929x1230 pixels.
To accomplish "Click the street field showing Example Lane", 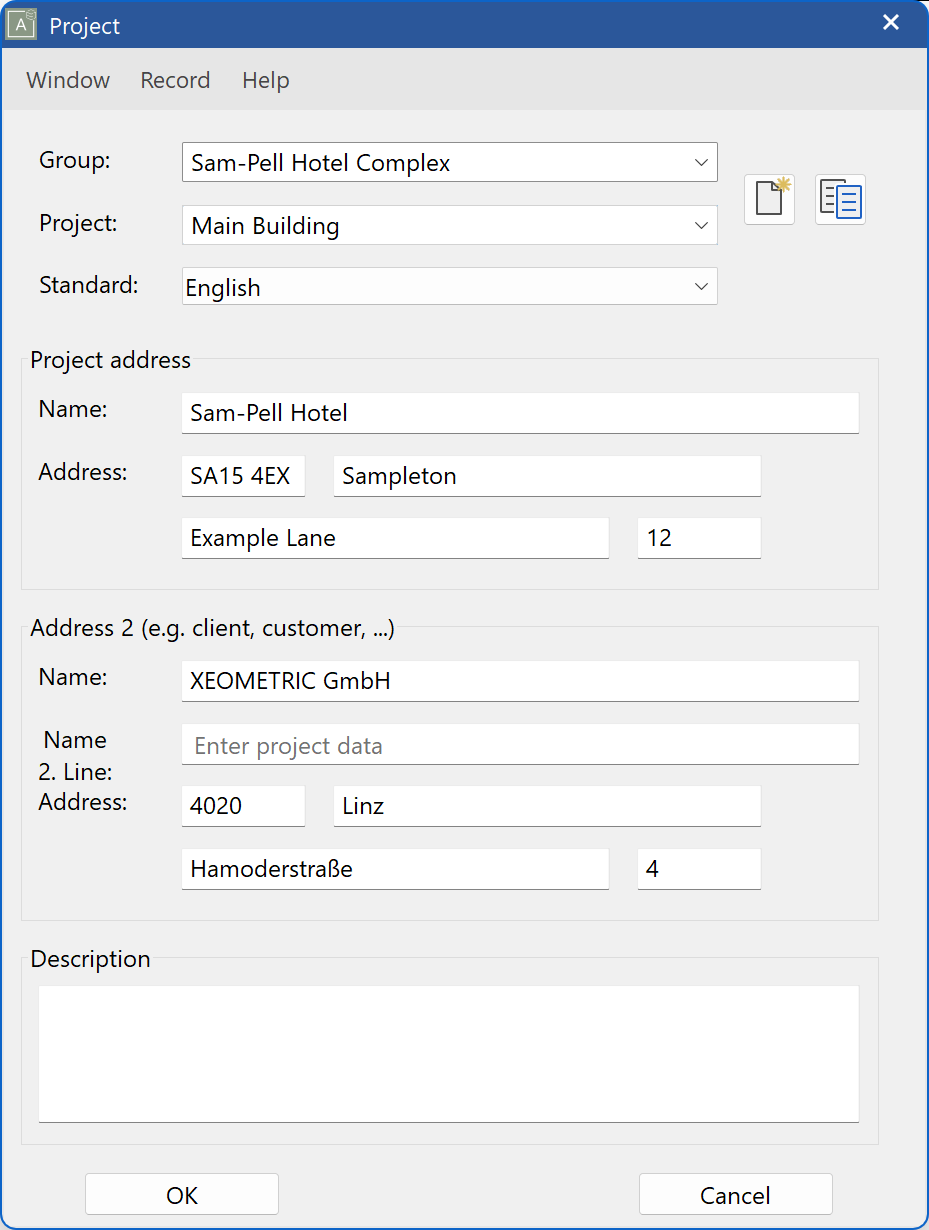I will [x=395, y=538].
